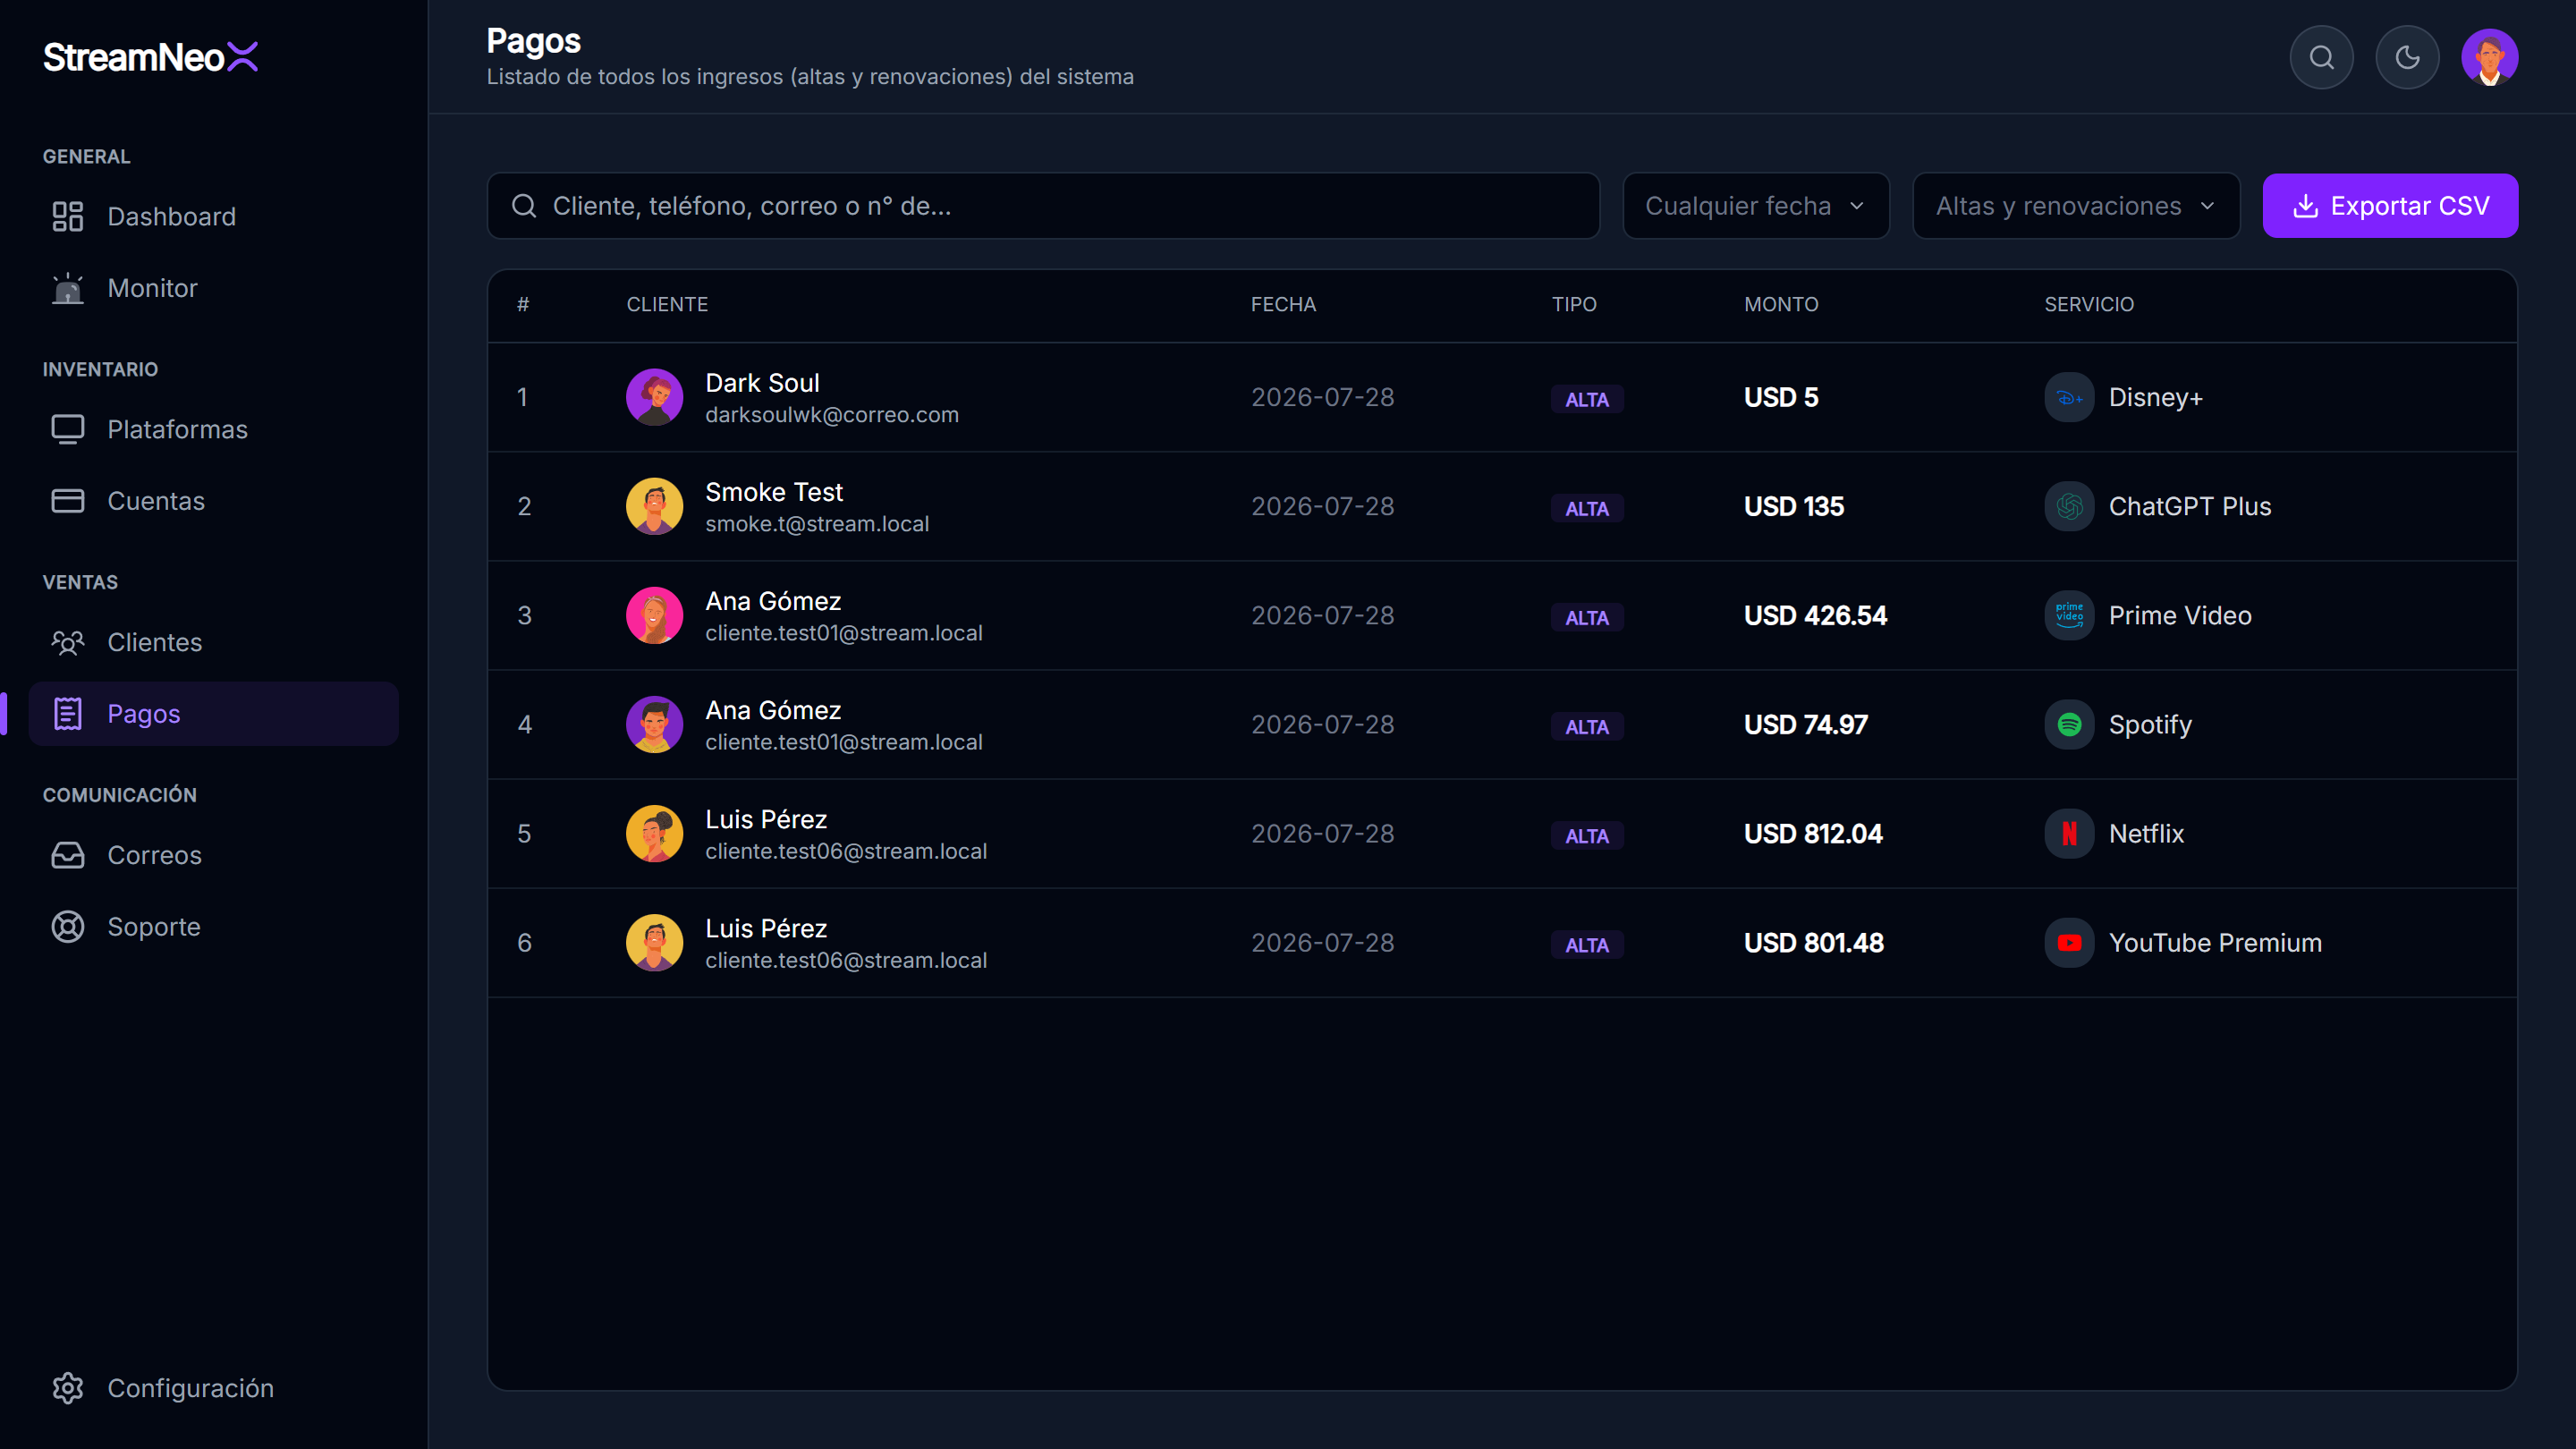Click the Disney+ service icon

coord(2069,397)
